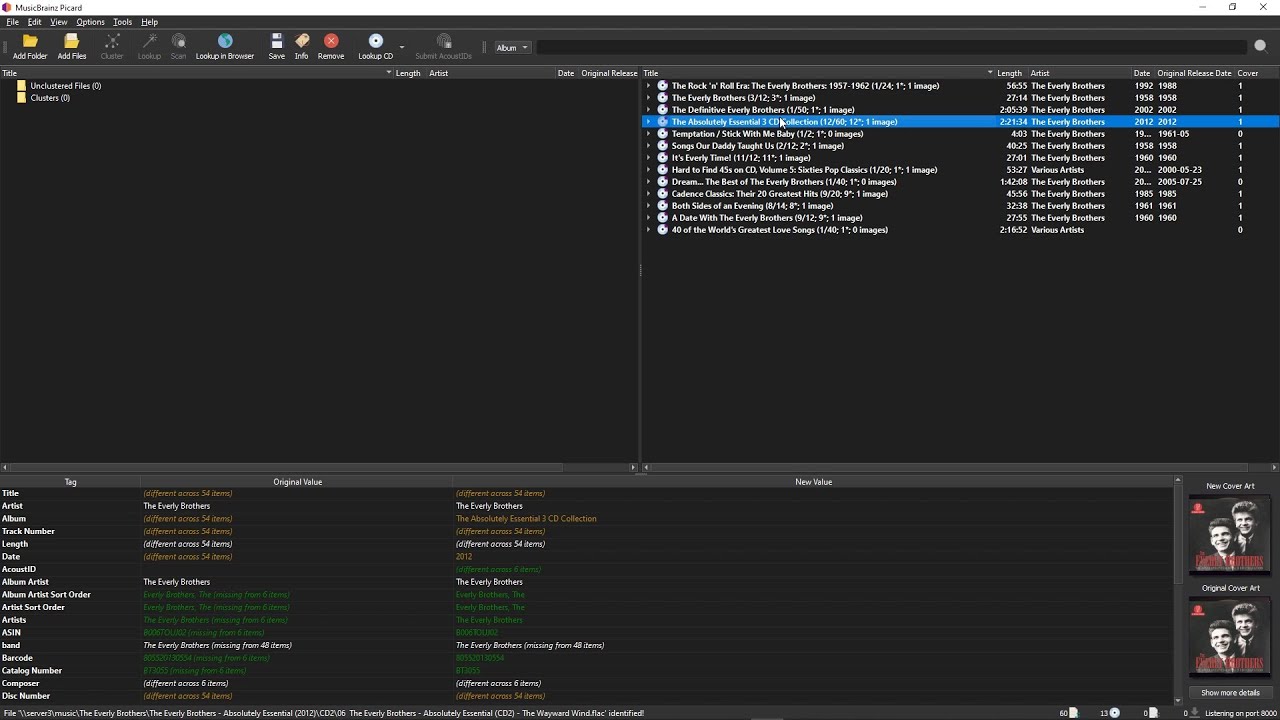Image resolution: width=1280 pixels, height=720 pixels.
Task: Click disc icon of Both Sides of an Evening
Action: [662, 206]
